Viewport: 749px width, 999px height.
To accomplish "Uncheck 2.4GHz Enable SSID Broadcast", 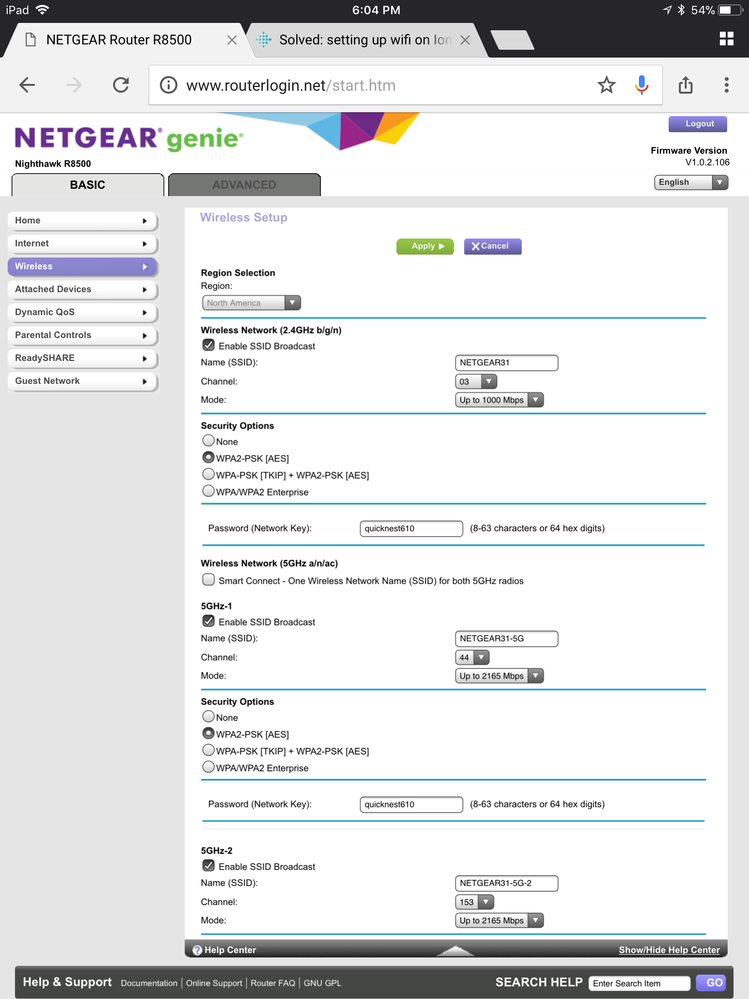I will [x=208, y=346].
